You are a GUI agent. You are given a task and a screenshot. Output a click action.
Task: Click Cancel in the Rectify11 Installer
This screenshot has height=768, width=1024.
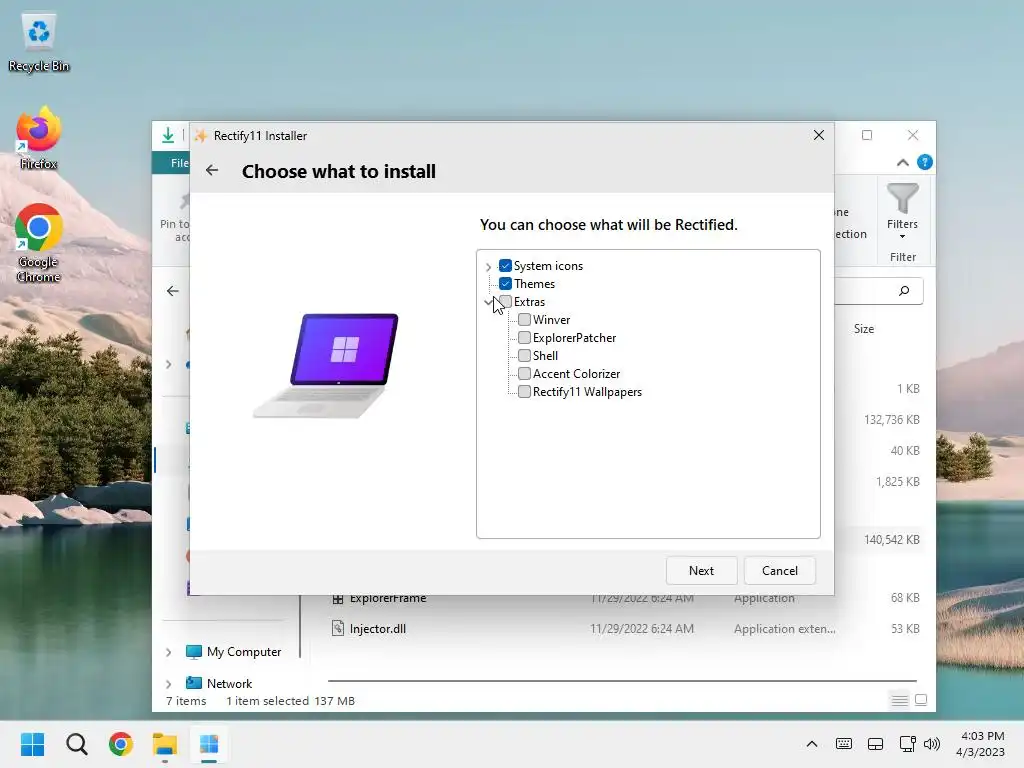pos(780,570)
